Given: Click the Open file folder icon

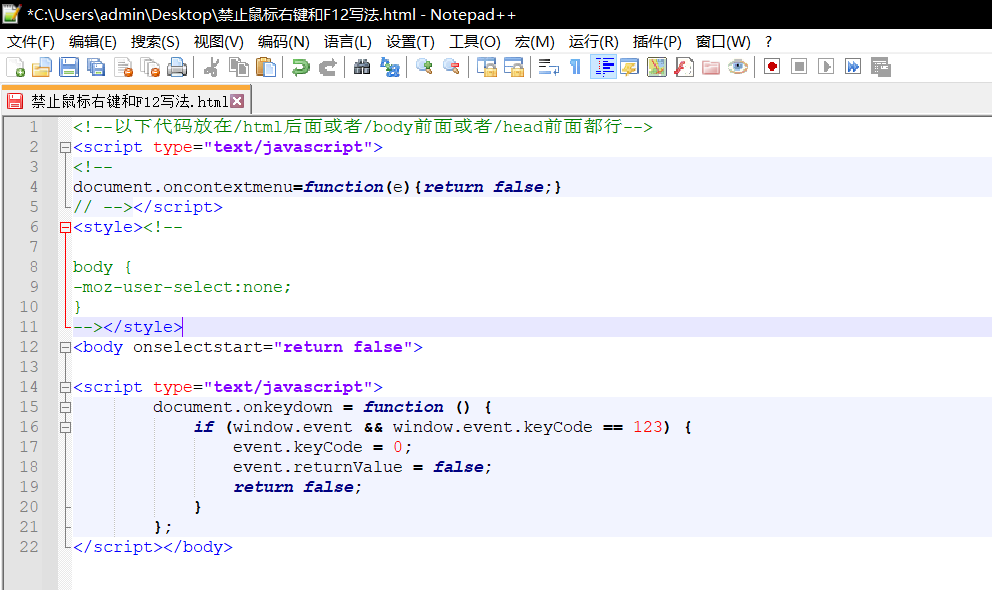Looking at the screenshot, I should tap(42, 67).
